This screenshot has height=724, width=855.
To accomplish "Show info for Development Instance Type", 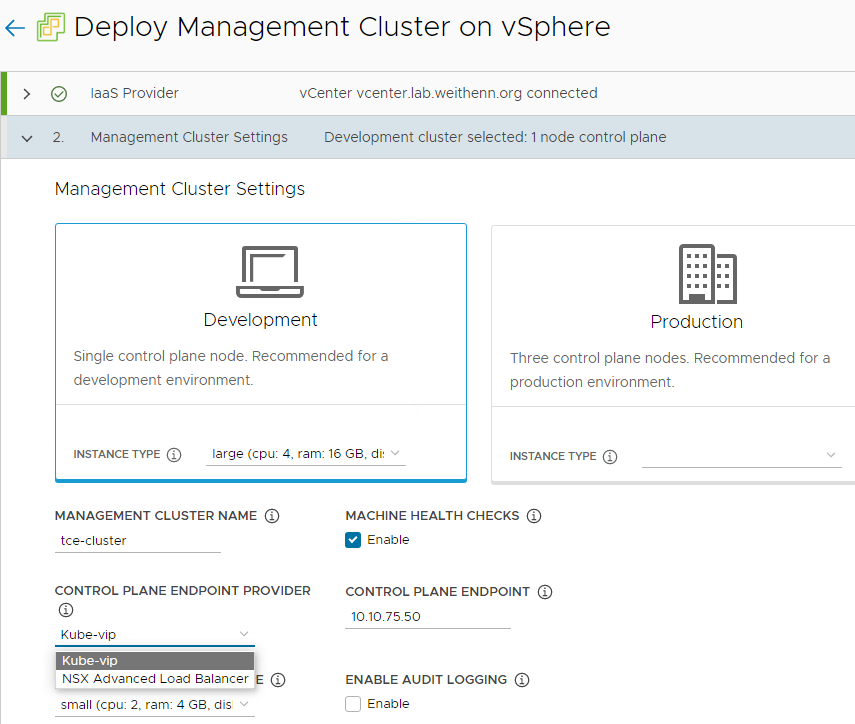I will 174,455.
